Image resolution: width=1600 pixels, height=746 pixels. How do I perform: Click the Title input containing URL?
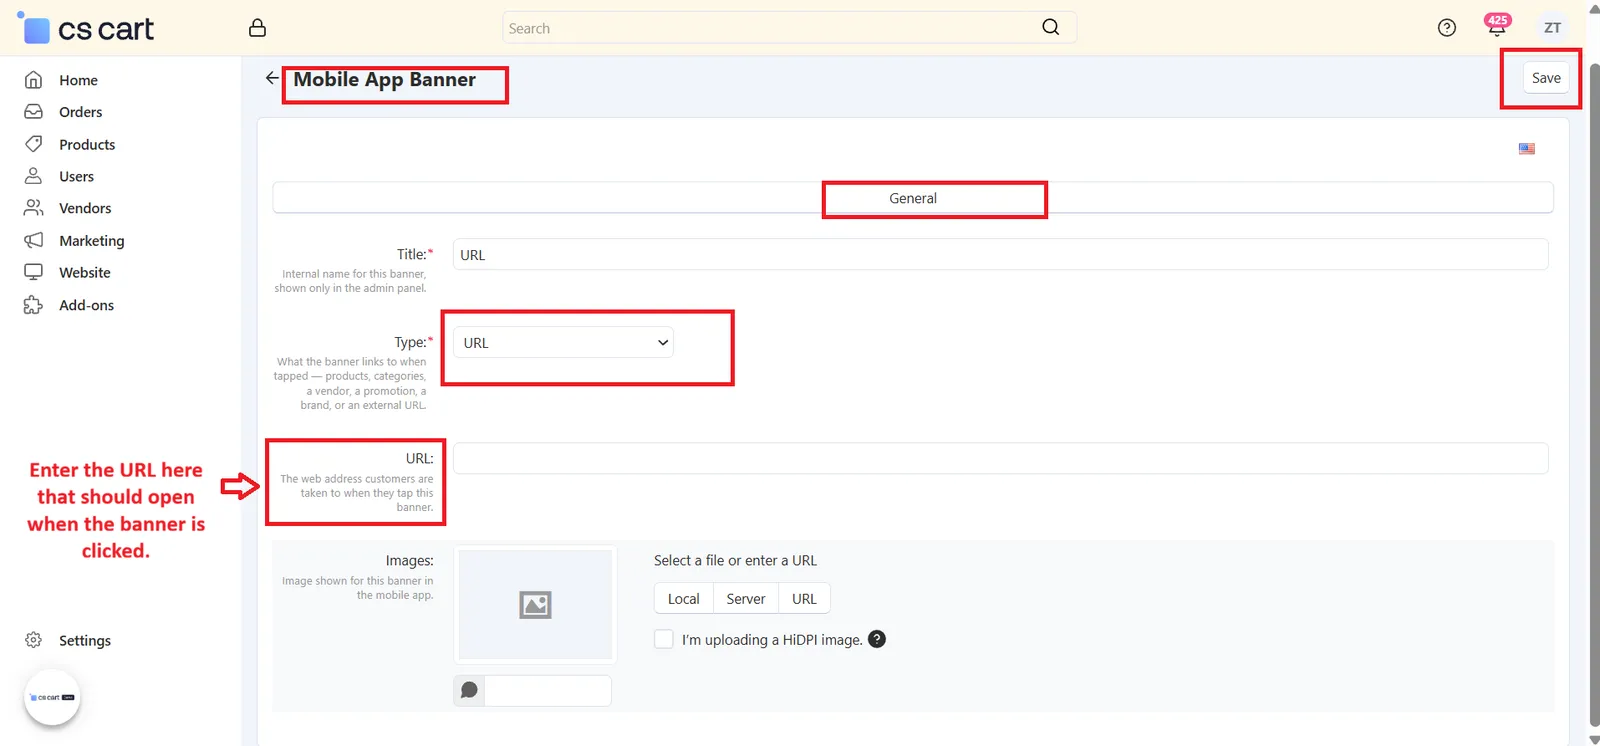[x=1000, y=254]
